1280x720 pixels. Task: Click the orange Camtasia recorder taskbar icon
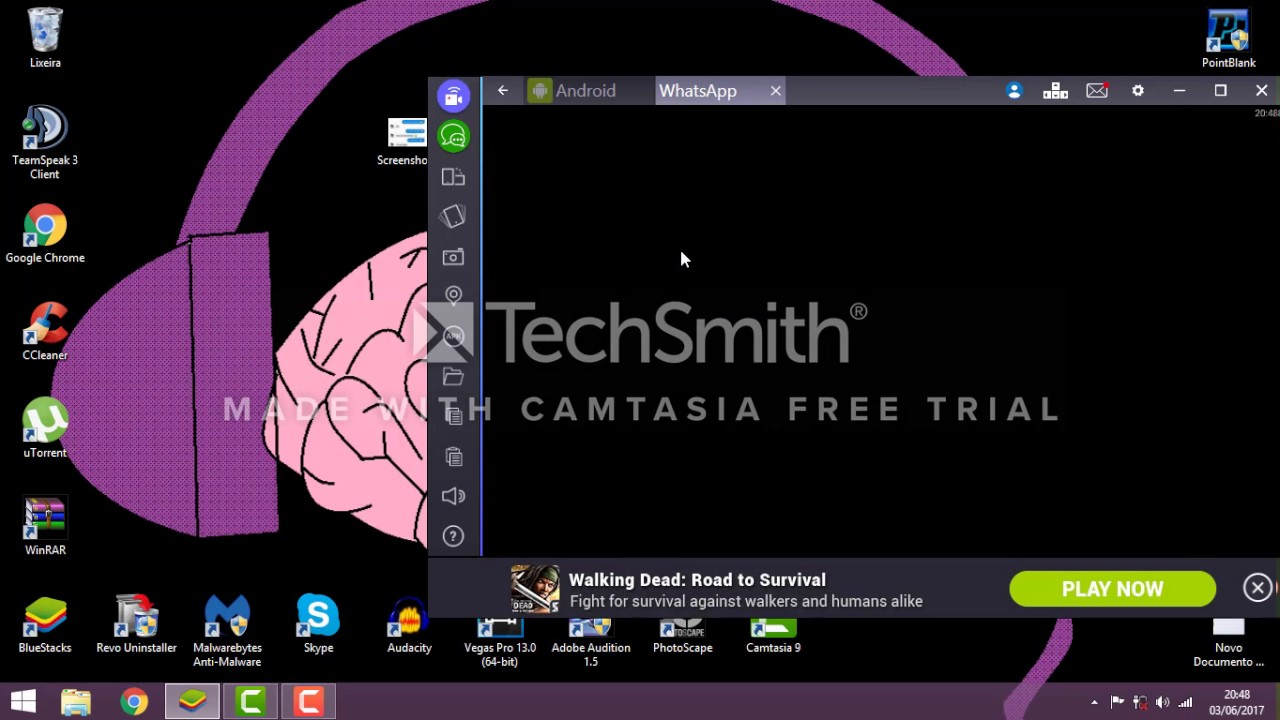tap(309, 702)
